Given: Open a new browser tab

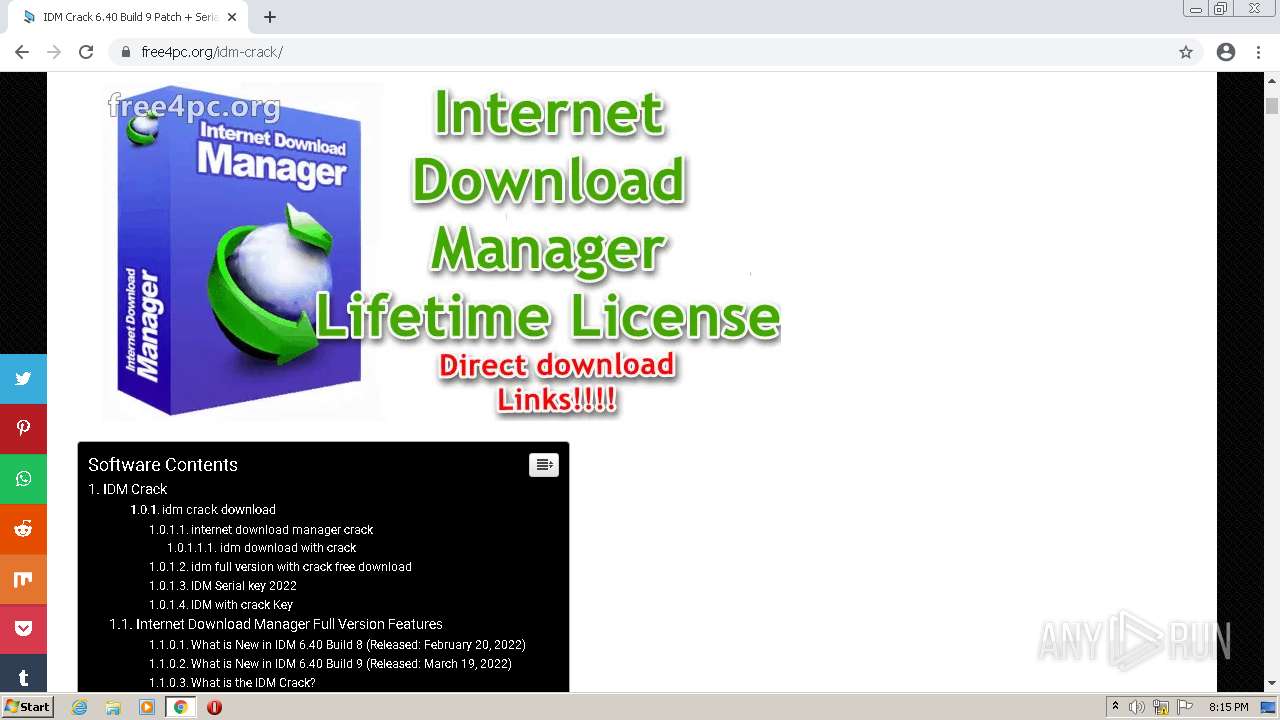Looking at the screenshot, I should point(269,17).
